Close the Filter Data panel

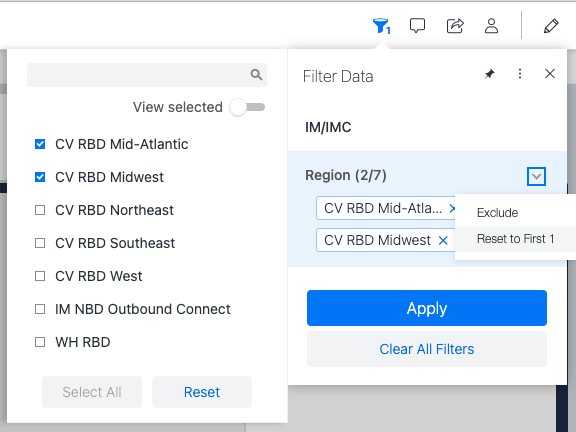(550, 74)
